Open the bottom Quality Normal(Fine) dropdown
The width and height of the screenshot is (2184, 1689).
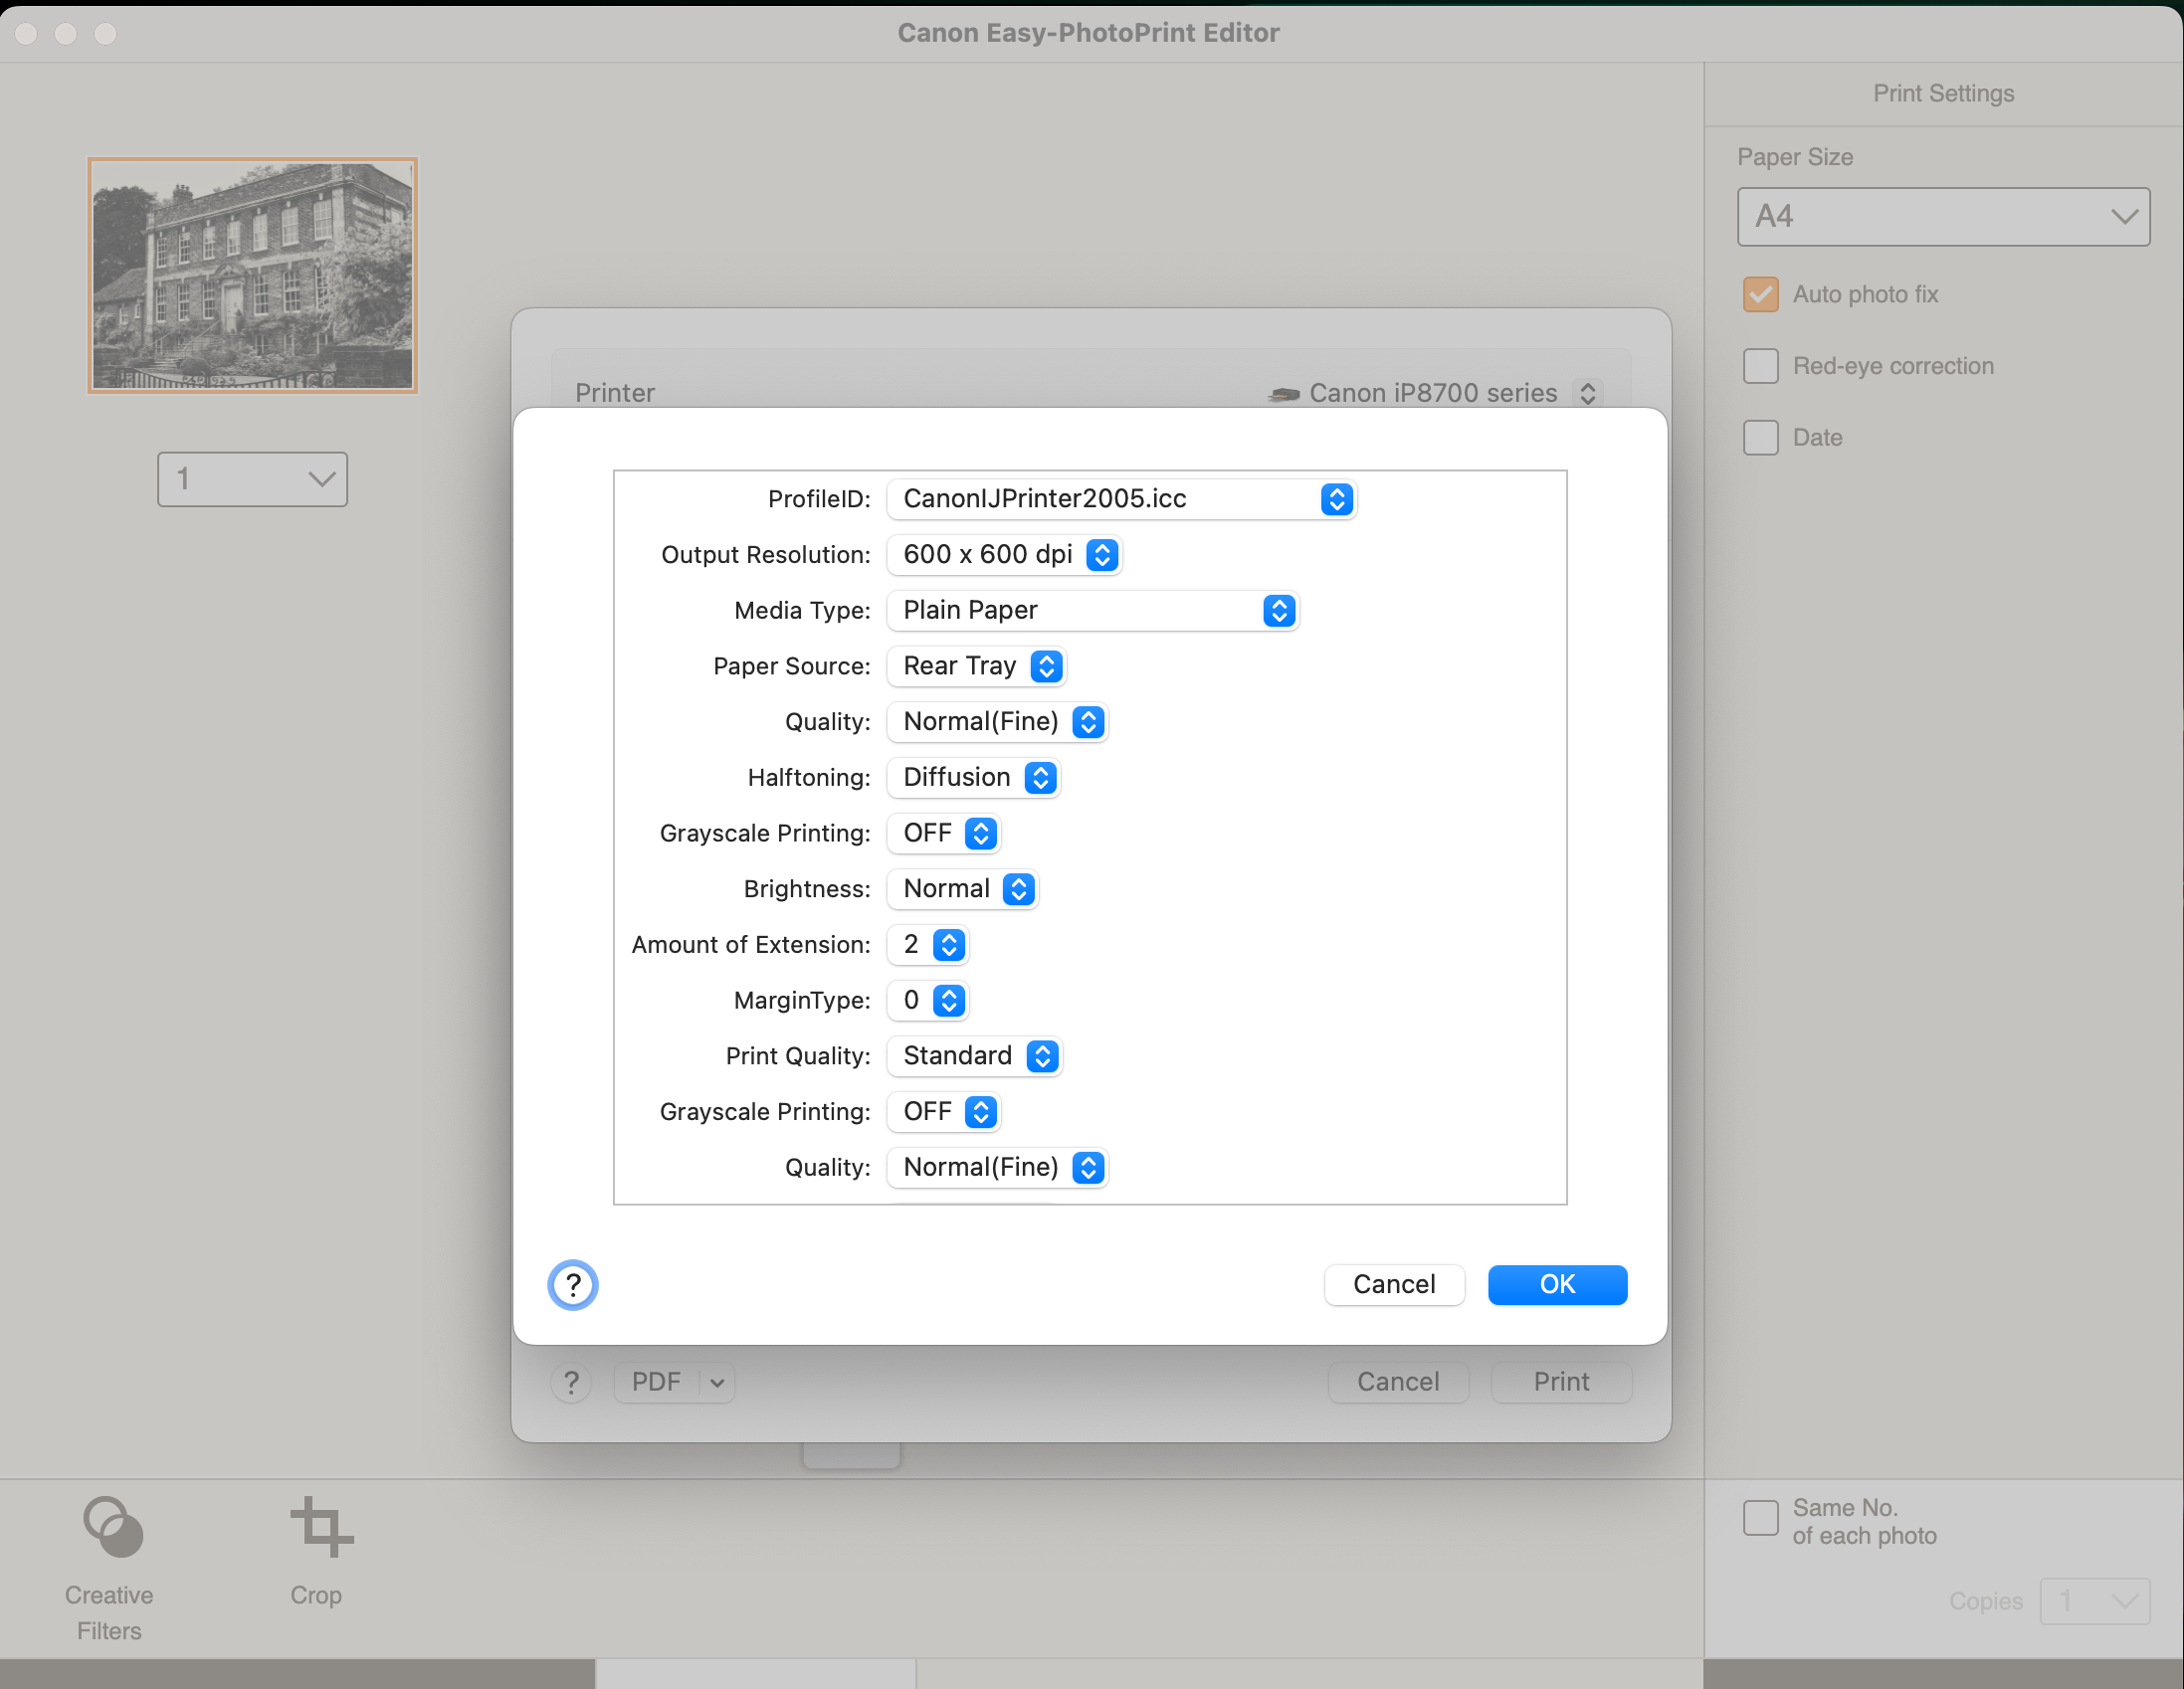pyautogui.click(x=997, y=1167)
